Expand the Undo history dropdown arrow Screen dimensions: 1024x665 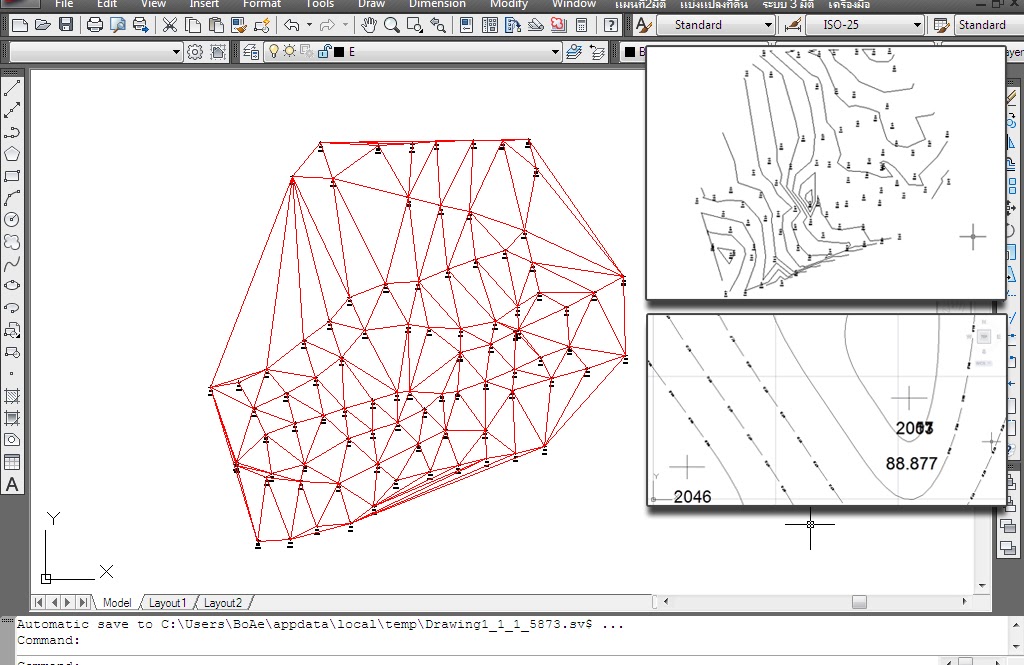[x=309, y=25]
